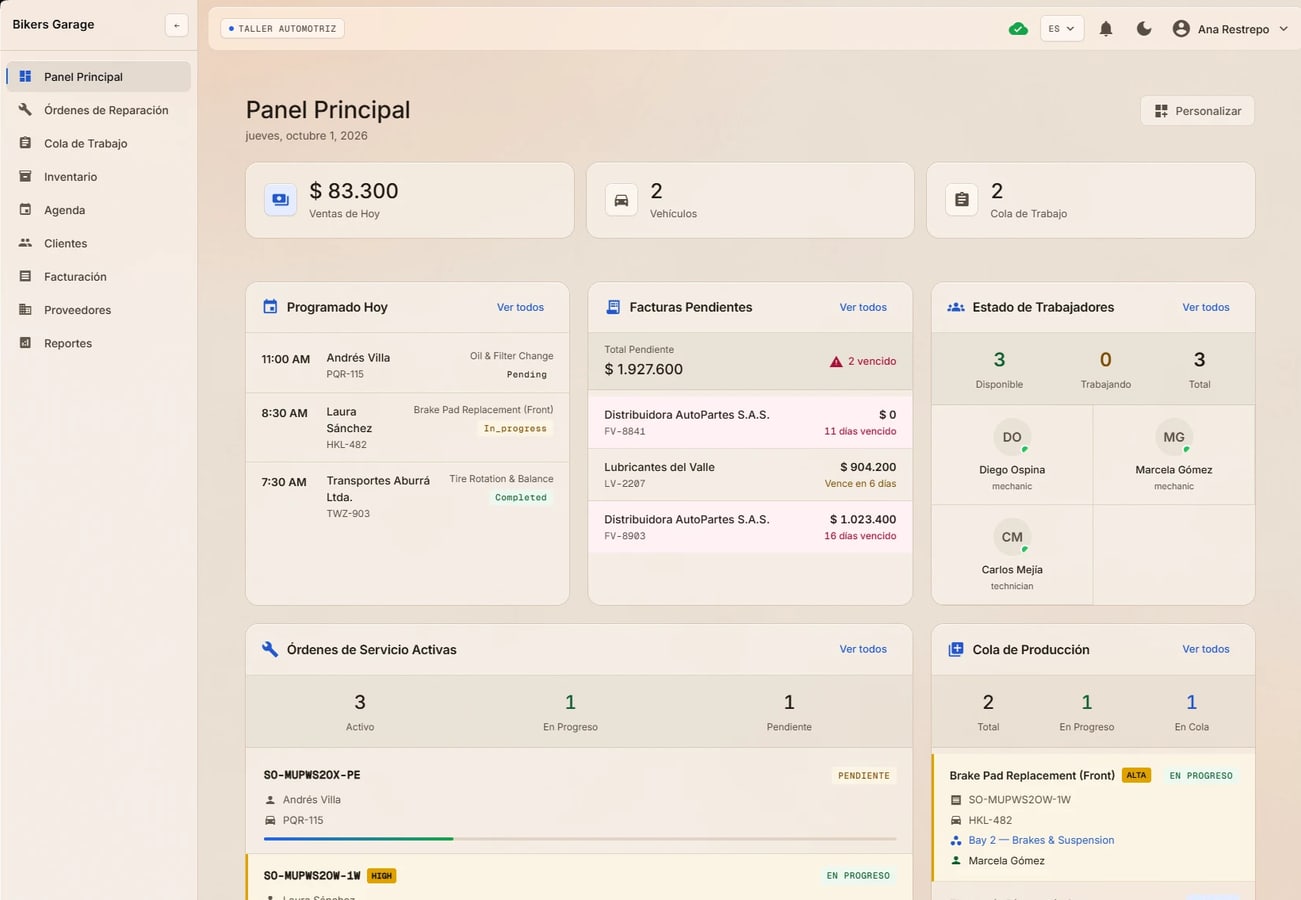This screenshot has width=1301, height=900.
Task: Click the green cloud sync icon
Action: pos(1018,29)
